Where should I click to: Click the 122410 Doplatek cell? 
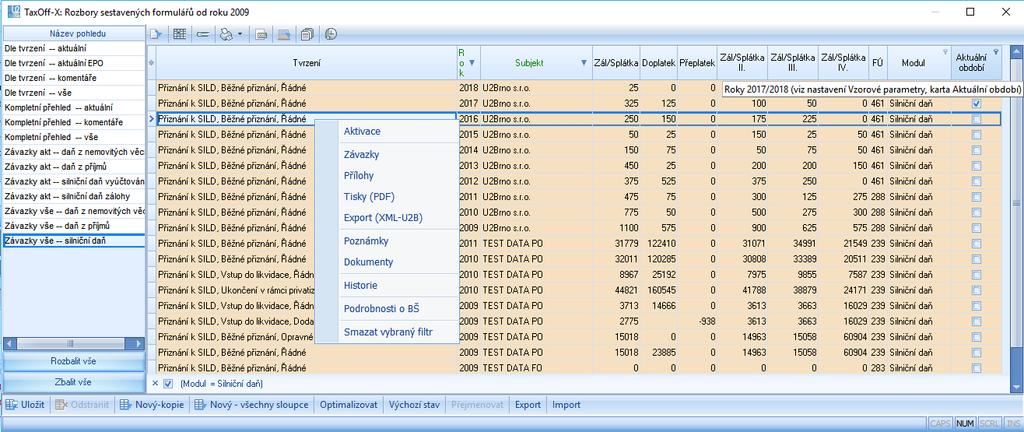point(658,243)
